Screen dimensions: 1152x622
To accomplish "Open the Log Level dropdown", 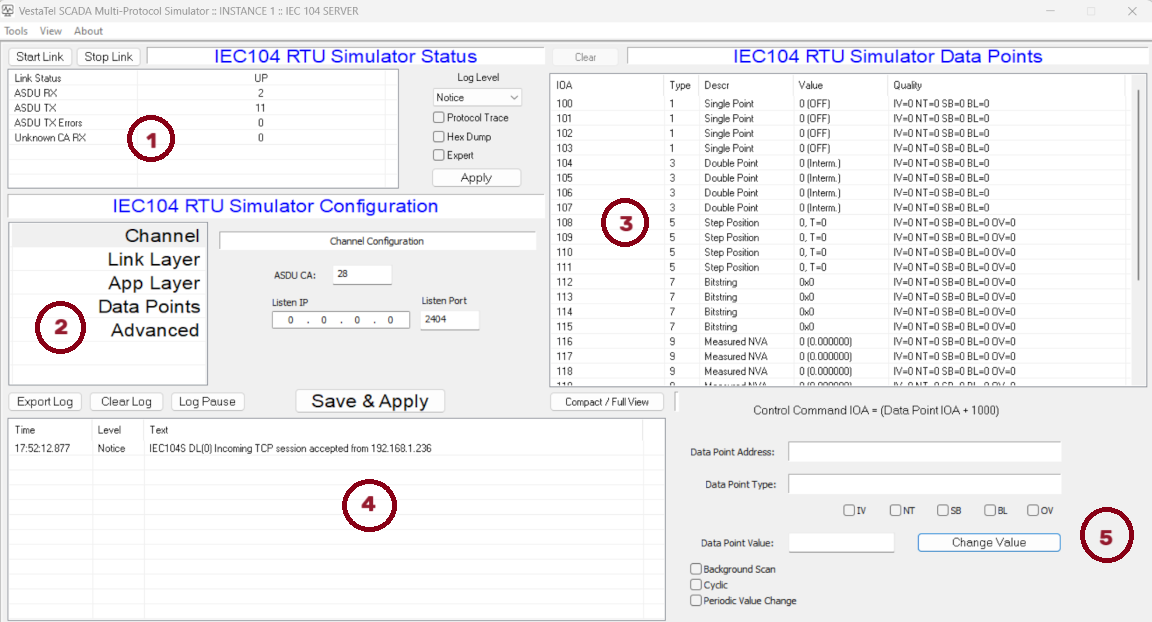I will [x=477, y=97].
